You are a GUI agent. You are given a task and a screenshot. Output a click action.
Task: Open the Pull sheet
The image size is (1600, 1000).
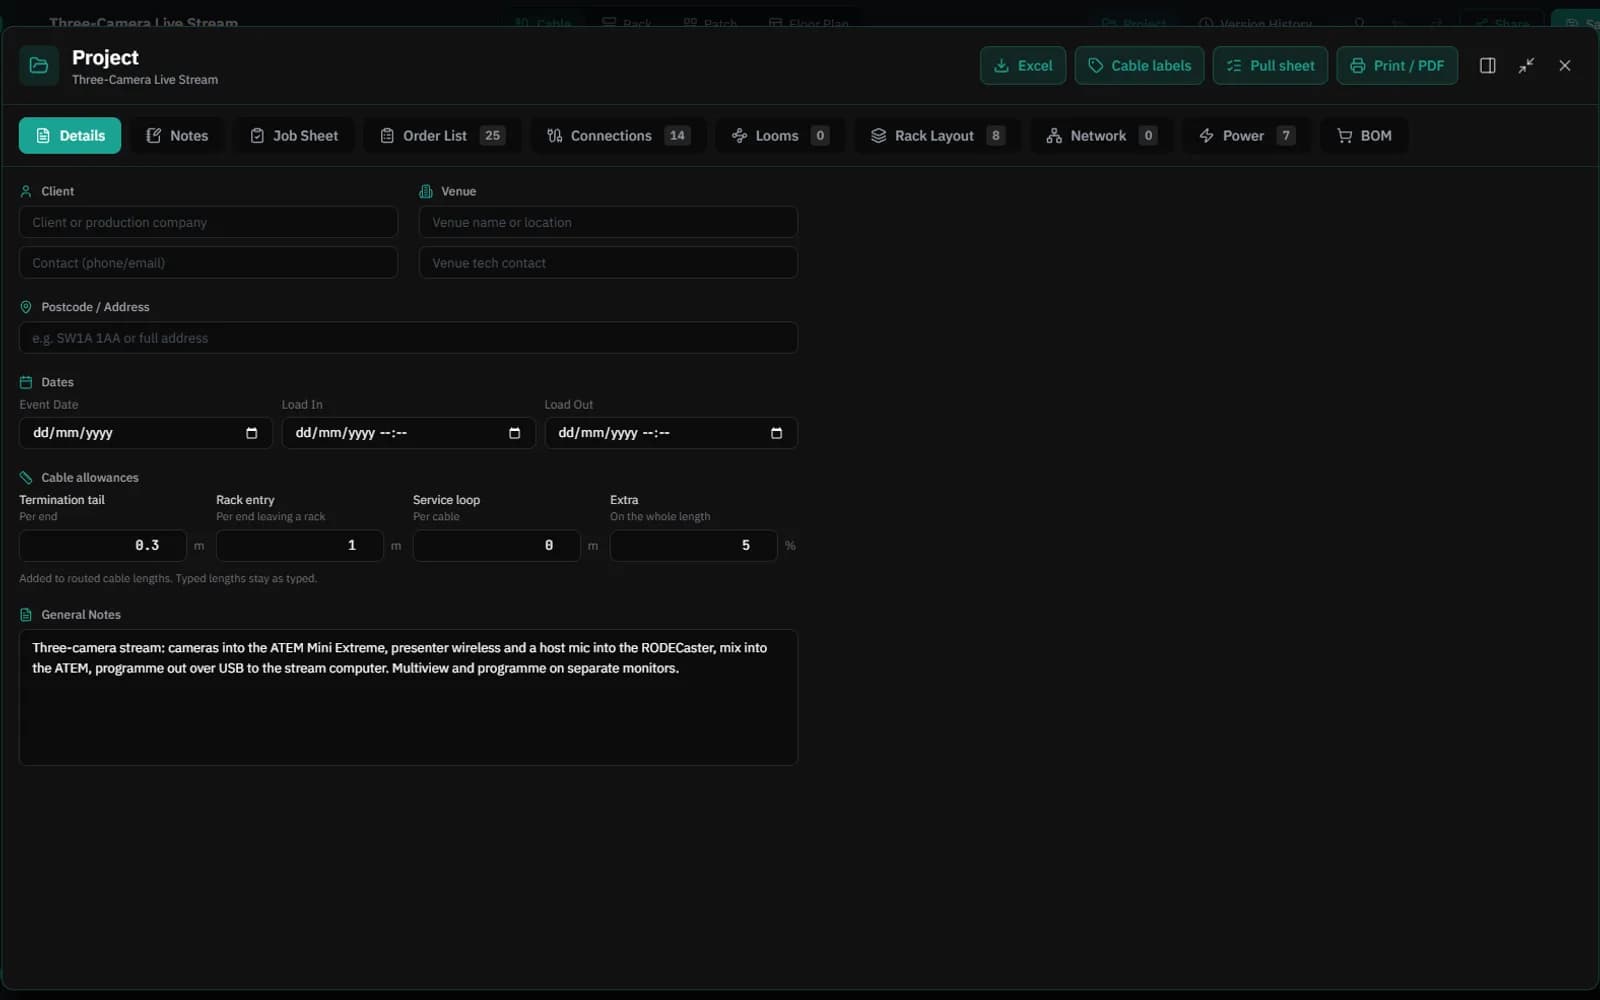click(x=1270, y=66)
